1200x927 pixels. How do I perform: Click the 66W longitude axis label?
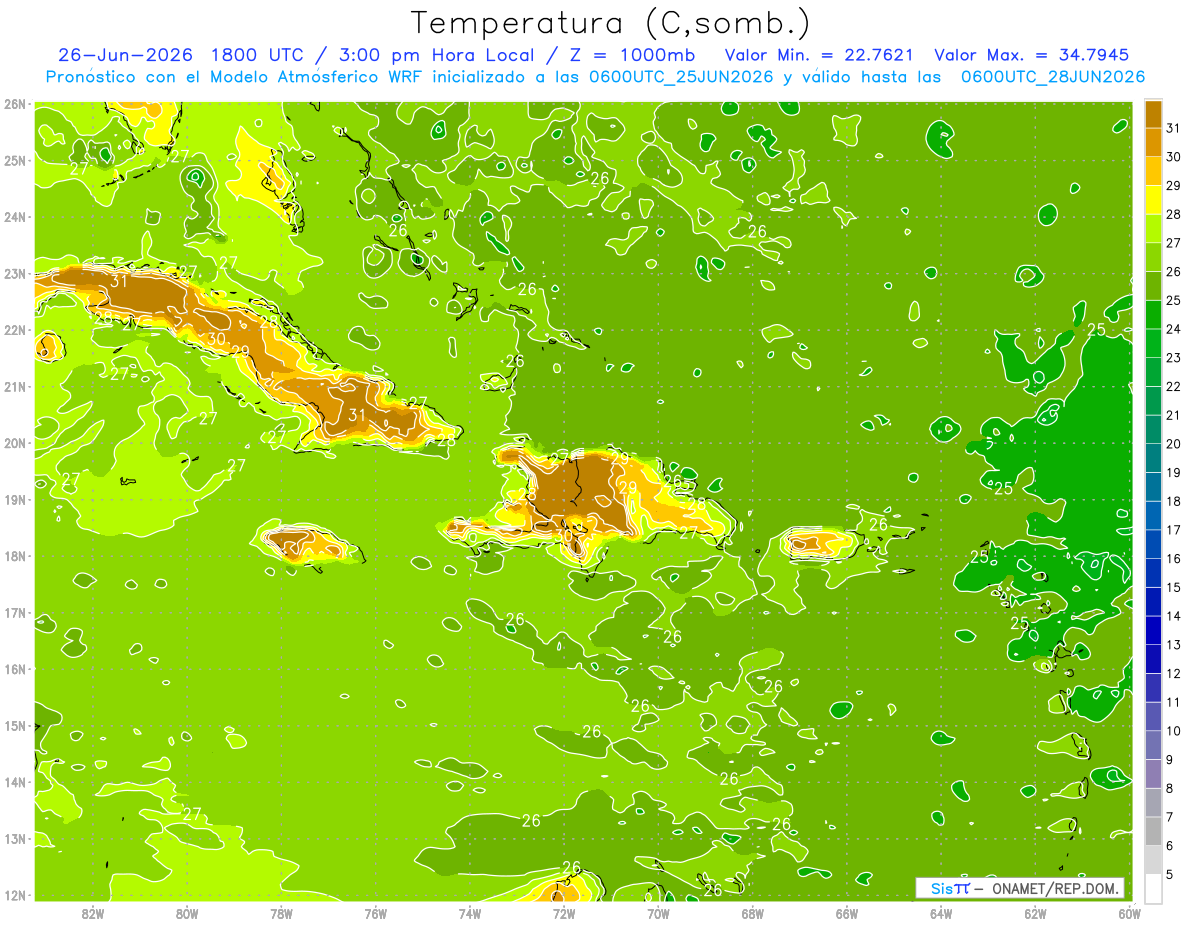(847, 914)
